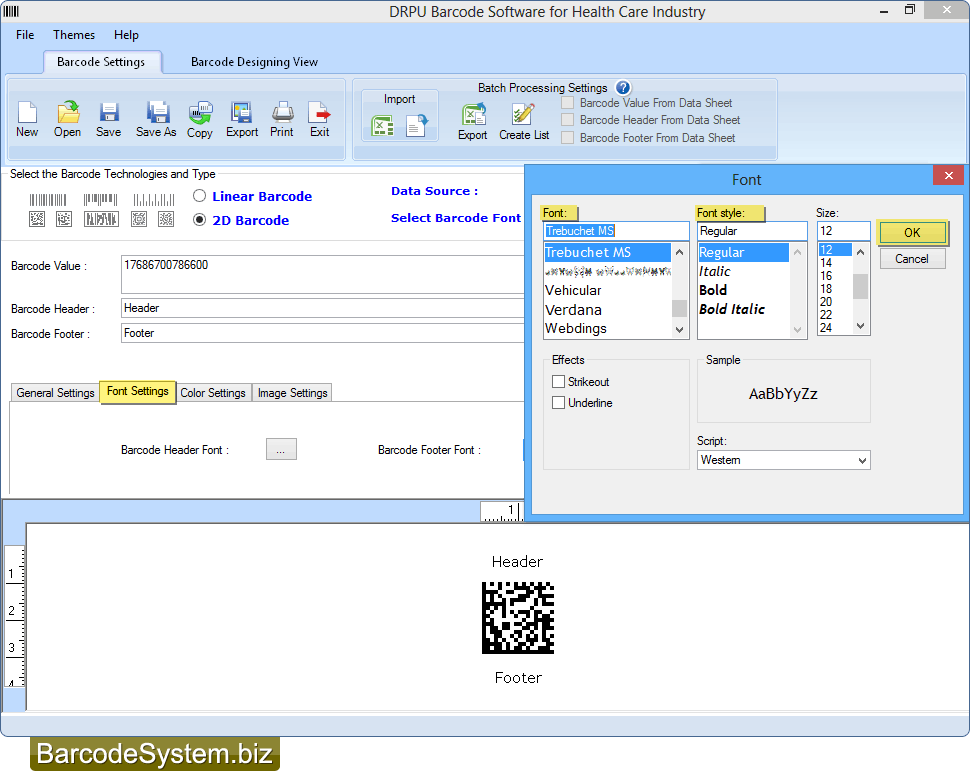This screenshot has height=771, width=970.
Task: Close the Font dialog with the X
Action: point(948,176)
